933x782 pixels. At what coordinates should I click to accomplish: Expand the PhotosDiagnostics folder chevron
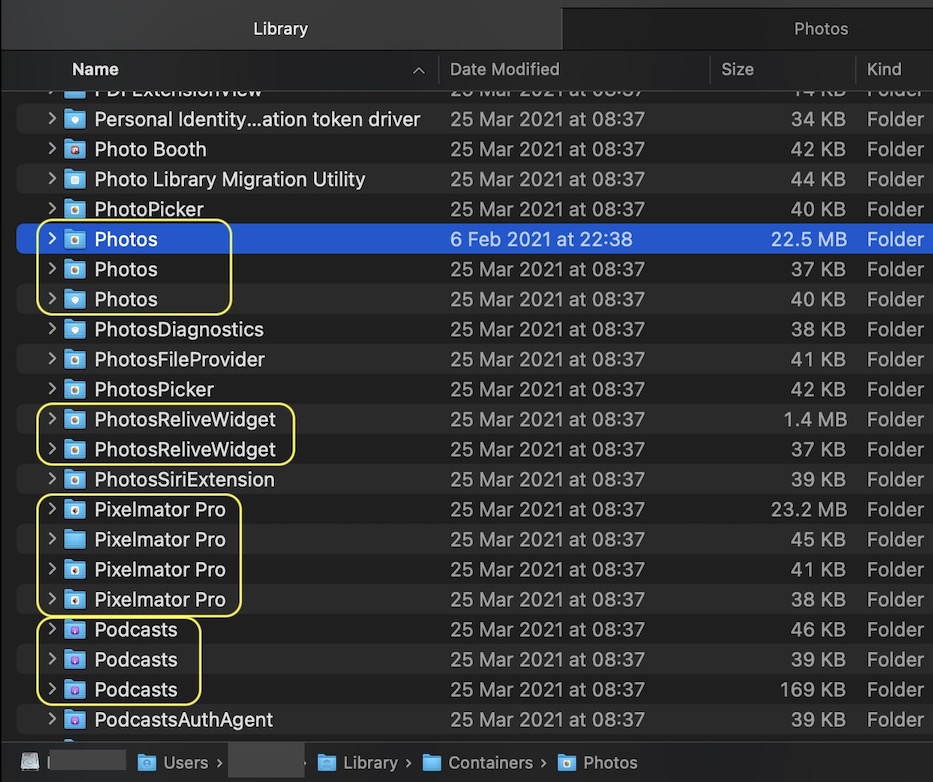coord(52,329)
